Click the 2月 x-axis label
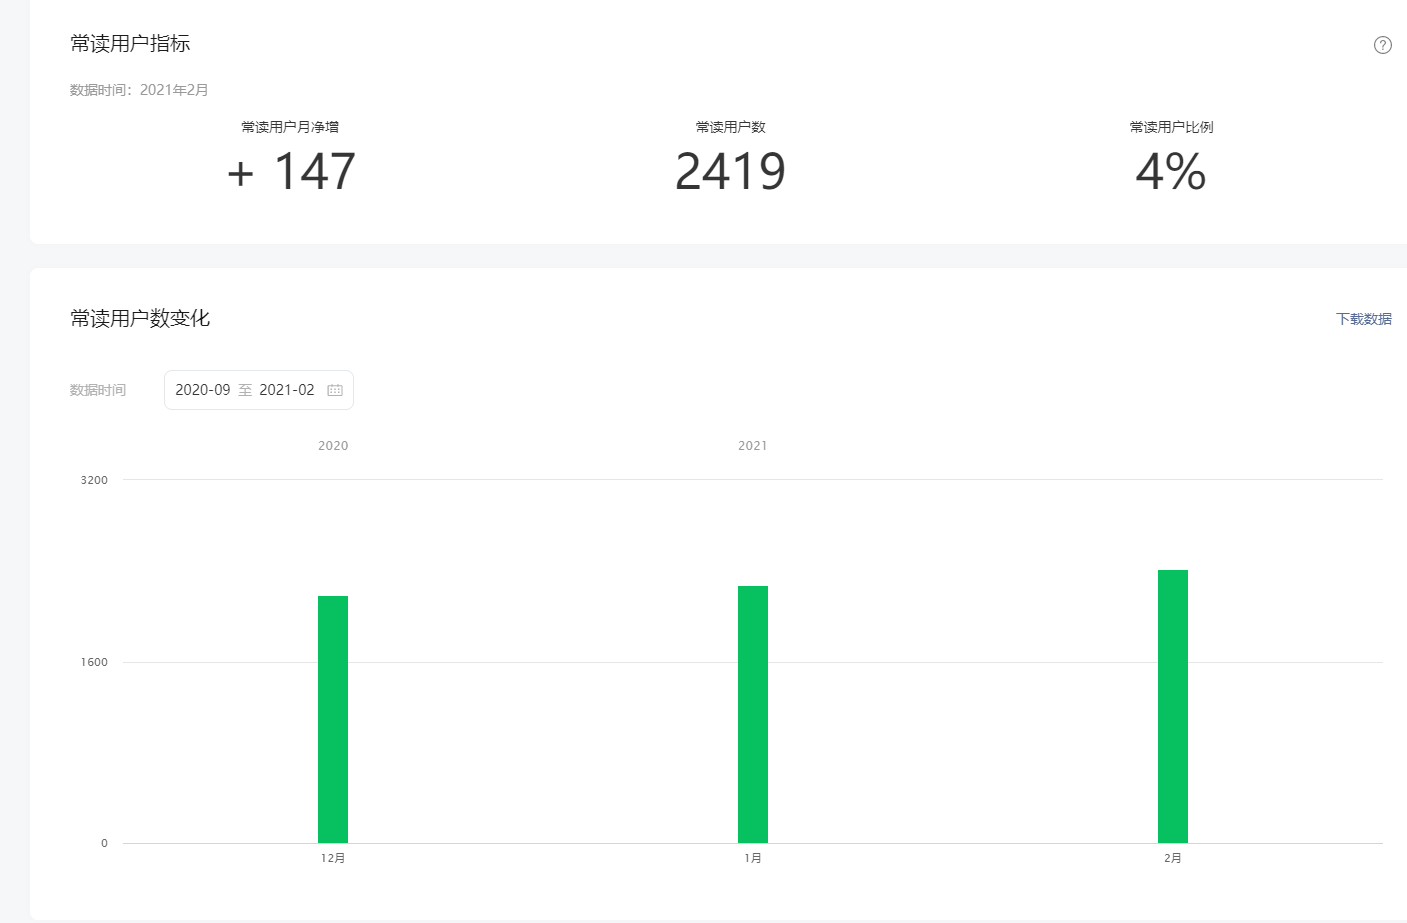This screenshot has height=923, width=1407. point(1173,859)
